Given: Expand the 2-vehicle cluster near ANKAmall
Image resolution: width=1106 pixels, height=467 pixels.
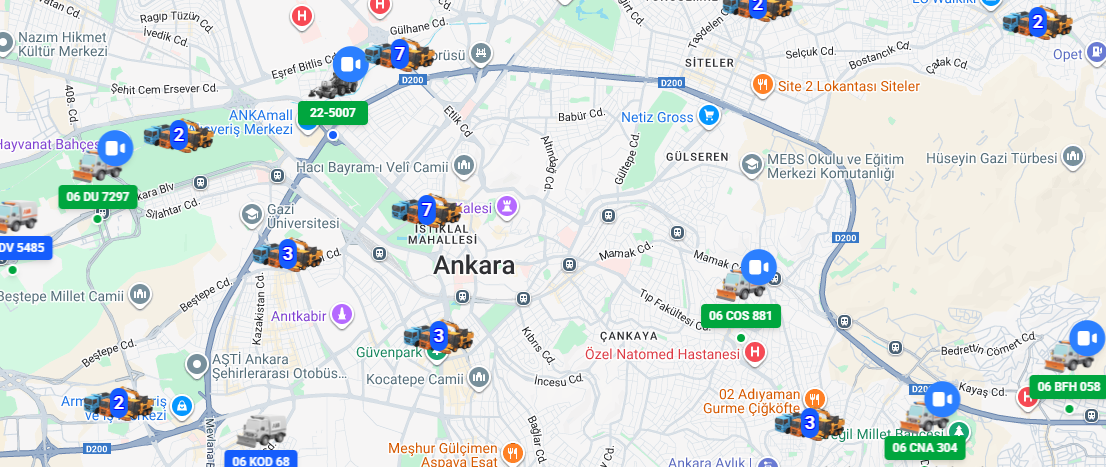Looking at the screenshot, I should (x=178, y=135).
